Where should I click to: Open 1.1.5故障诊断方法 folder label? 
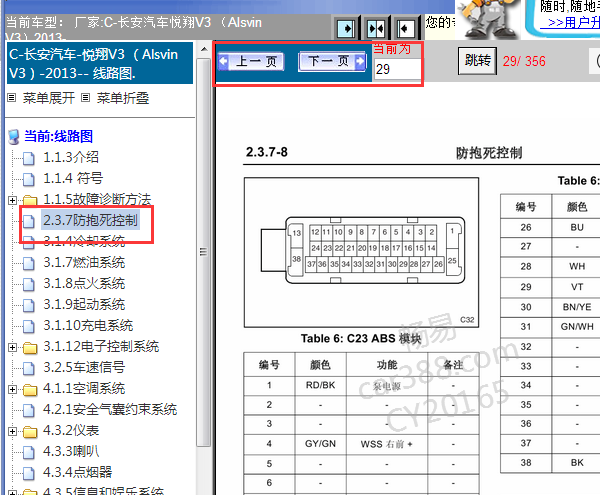point(97,199)
